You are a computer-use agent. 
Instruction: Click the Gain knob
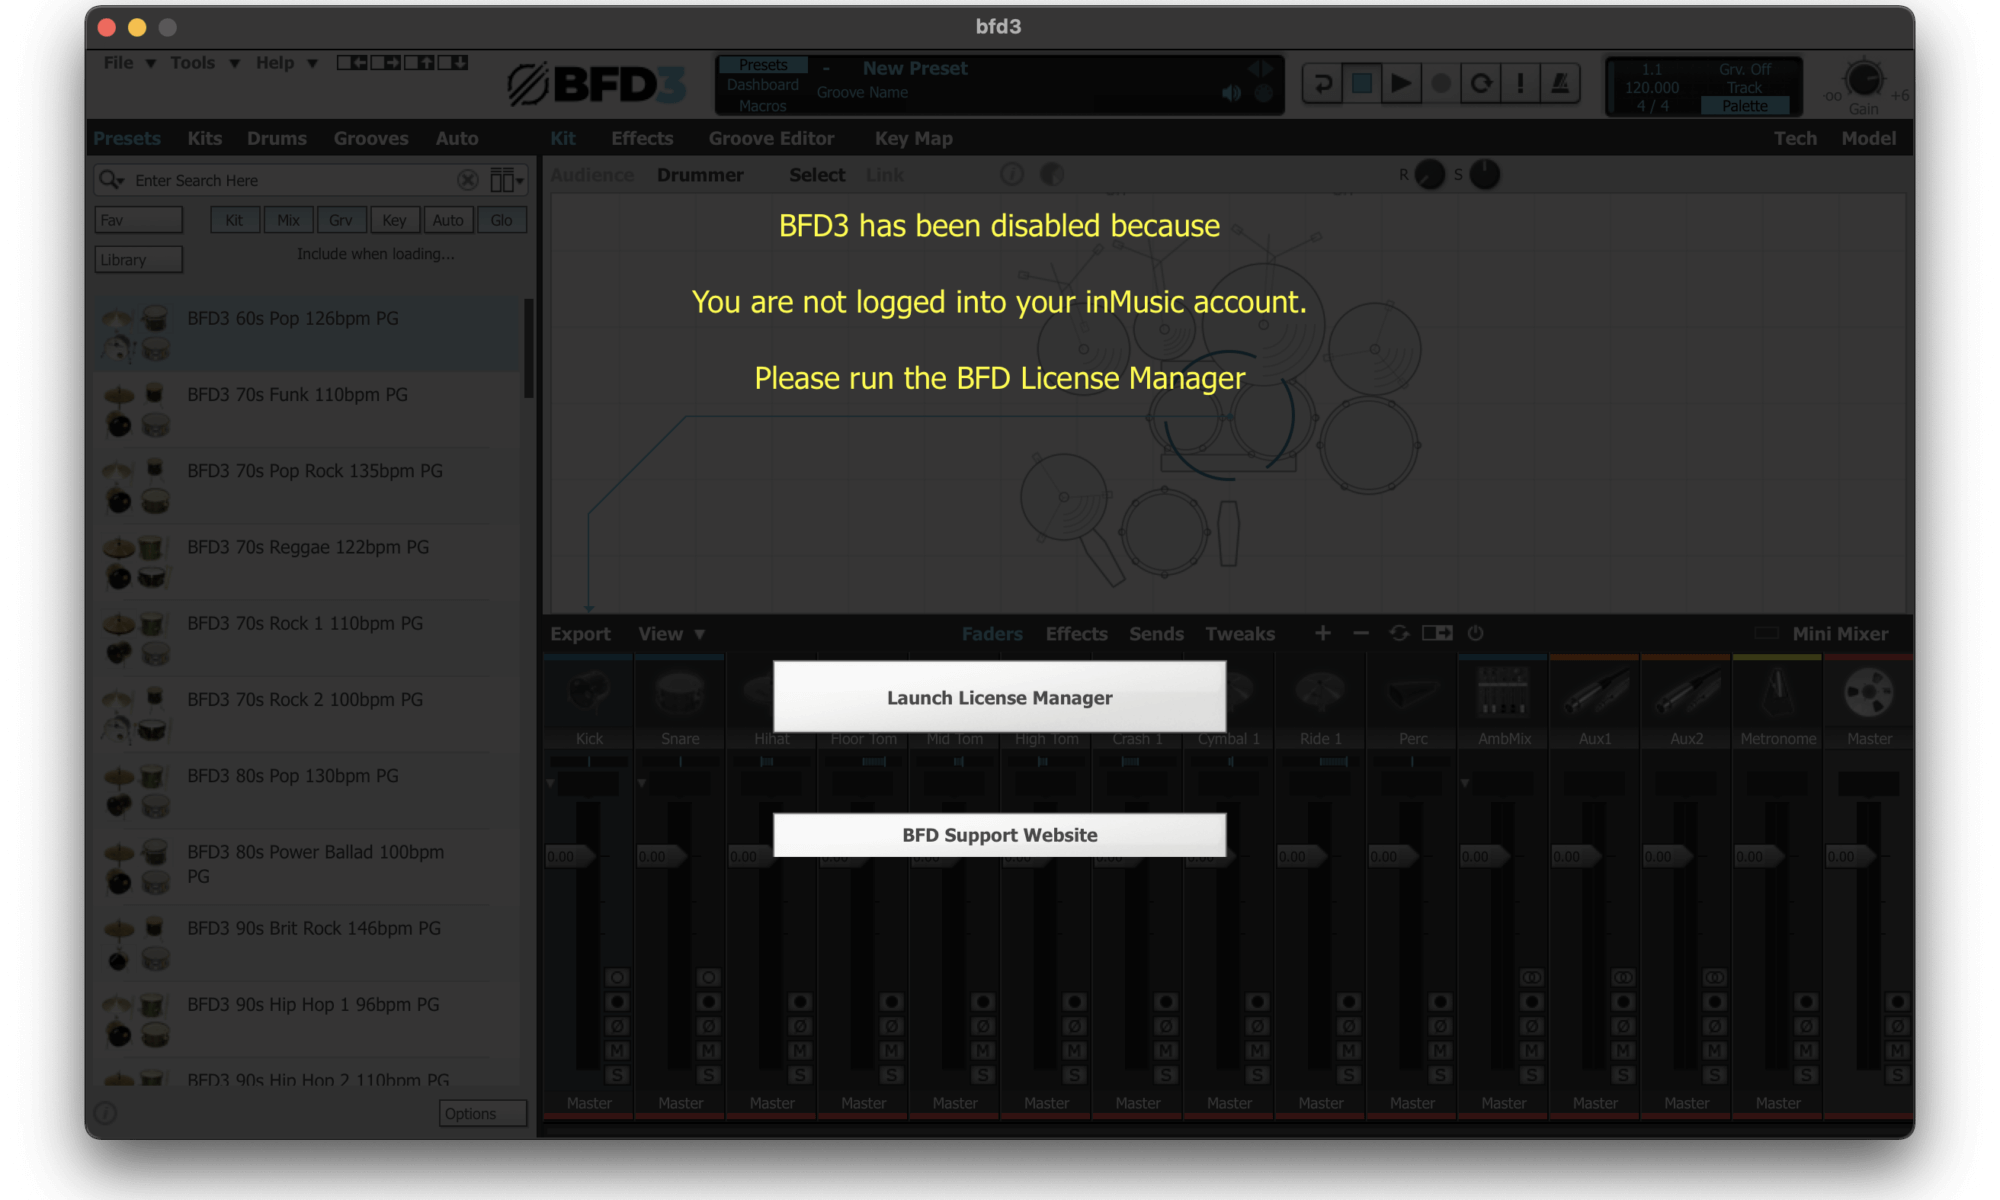click(1863, 79)
